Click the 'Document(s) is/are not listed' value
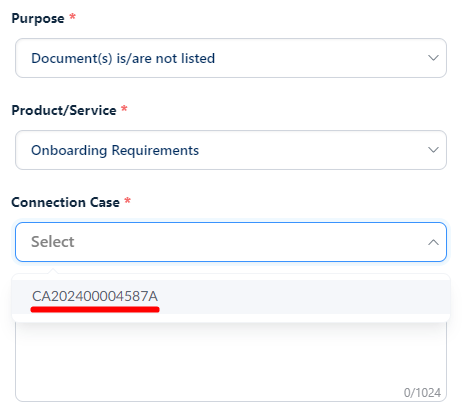The height and width of the screenshot is (416, 463). (x=123, y=58)
